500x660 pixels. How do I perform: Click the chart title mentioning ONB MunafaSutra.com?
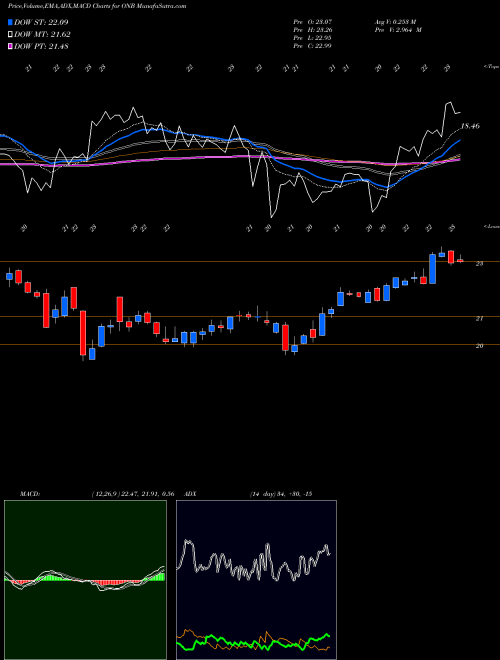[x=97, y=6]
